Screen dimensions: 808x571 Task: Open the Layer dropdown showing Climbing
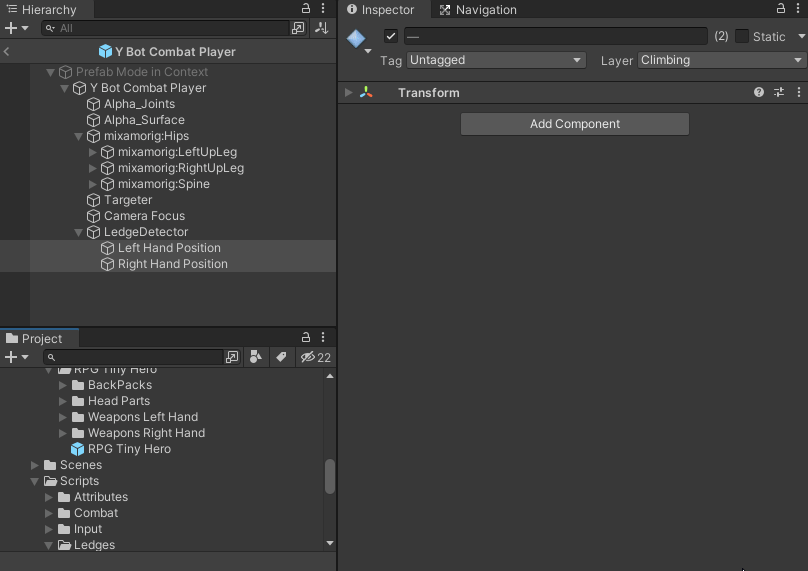tap(721, 60)
